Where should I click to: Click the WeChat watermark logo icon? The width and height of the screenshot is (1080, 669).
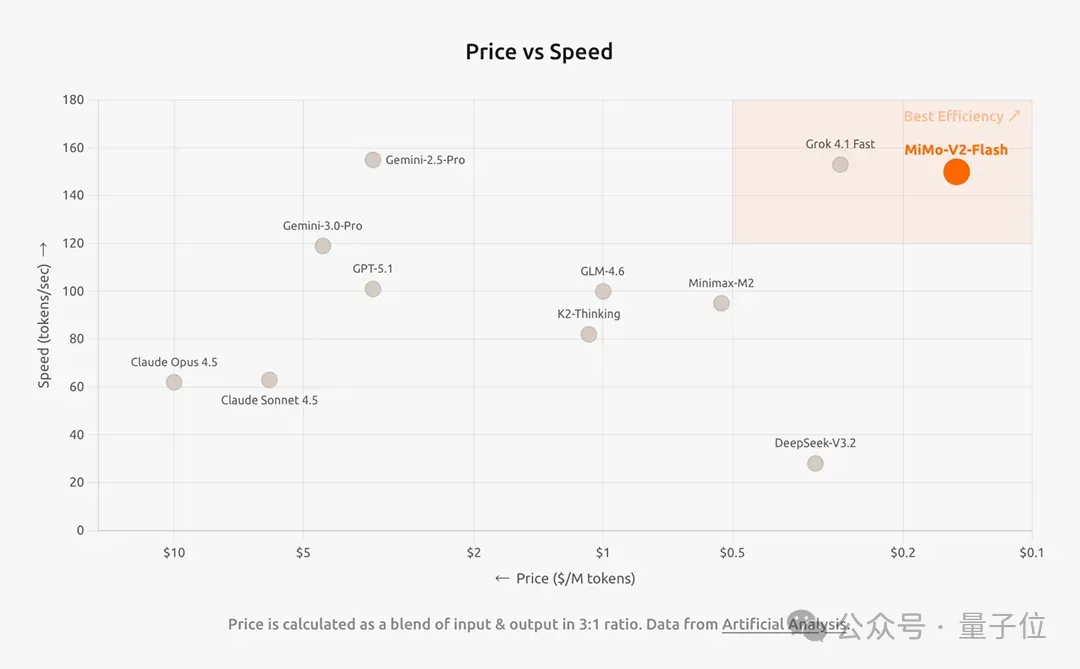coord(806,626)
